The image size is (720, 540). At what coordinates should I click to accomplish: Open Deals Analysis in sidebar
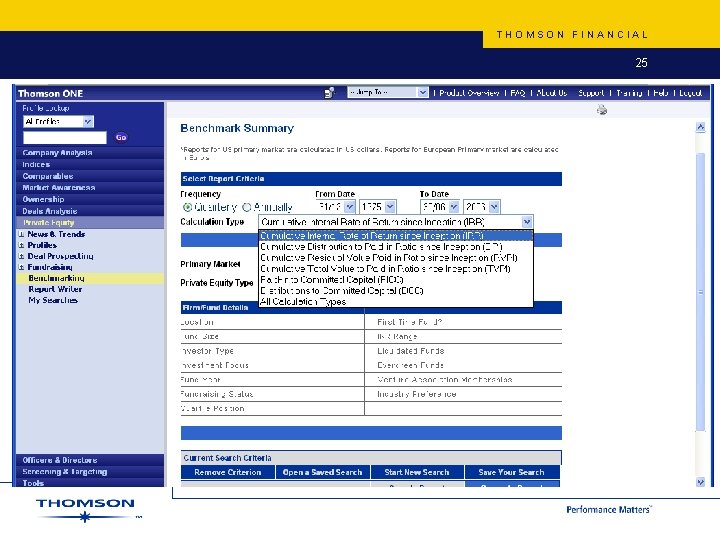pos(90,211)
